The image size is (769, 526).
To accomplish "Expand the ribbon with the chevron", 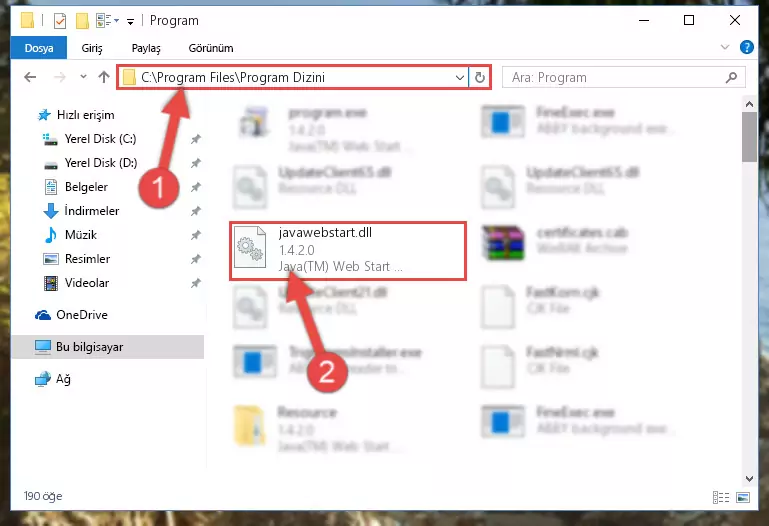I will click(x=724, y=48).
